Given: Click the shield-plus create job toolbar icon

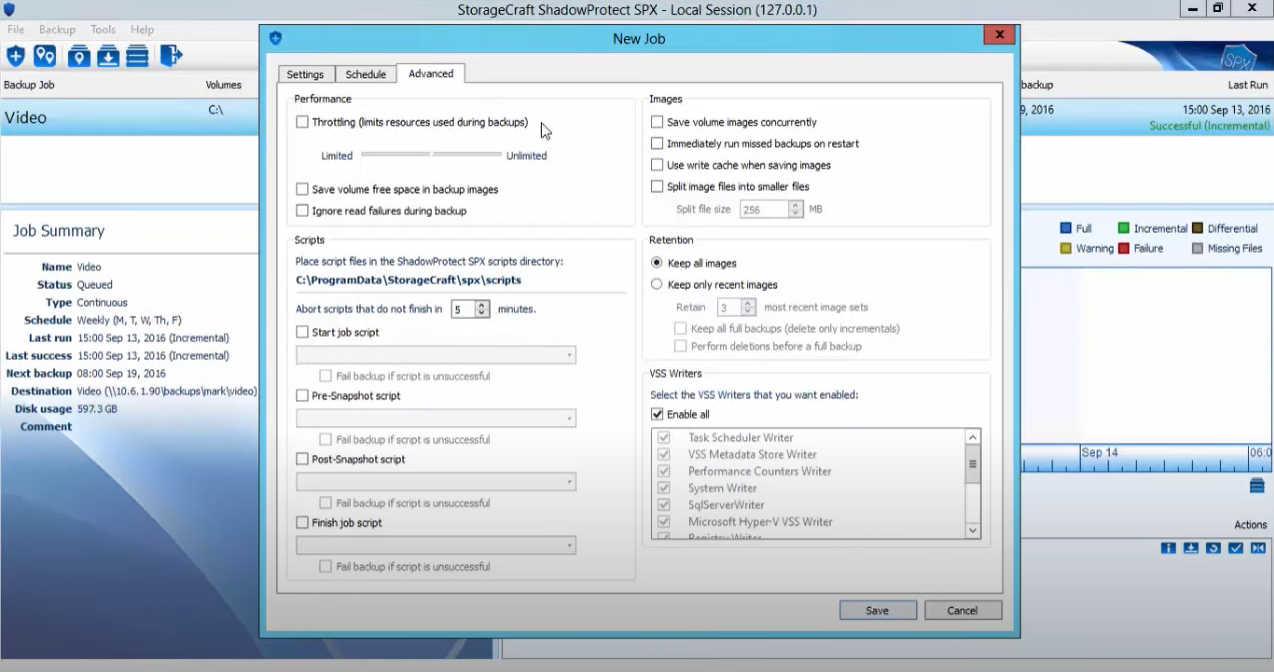Looking at the screenshot, I should pos(14,56).
